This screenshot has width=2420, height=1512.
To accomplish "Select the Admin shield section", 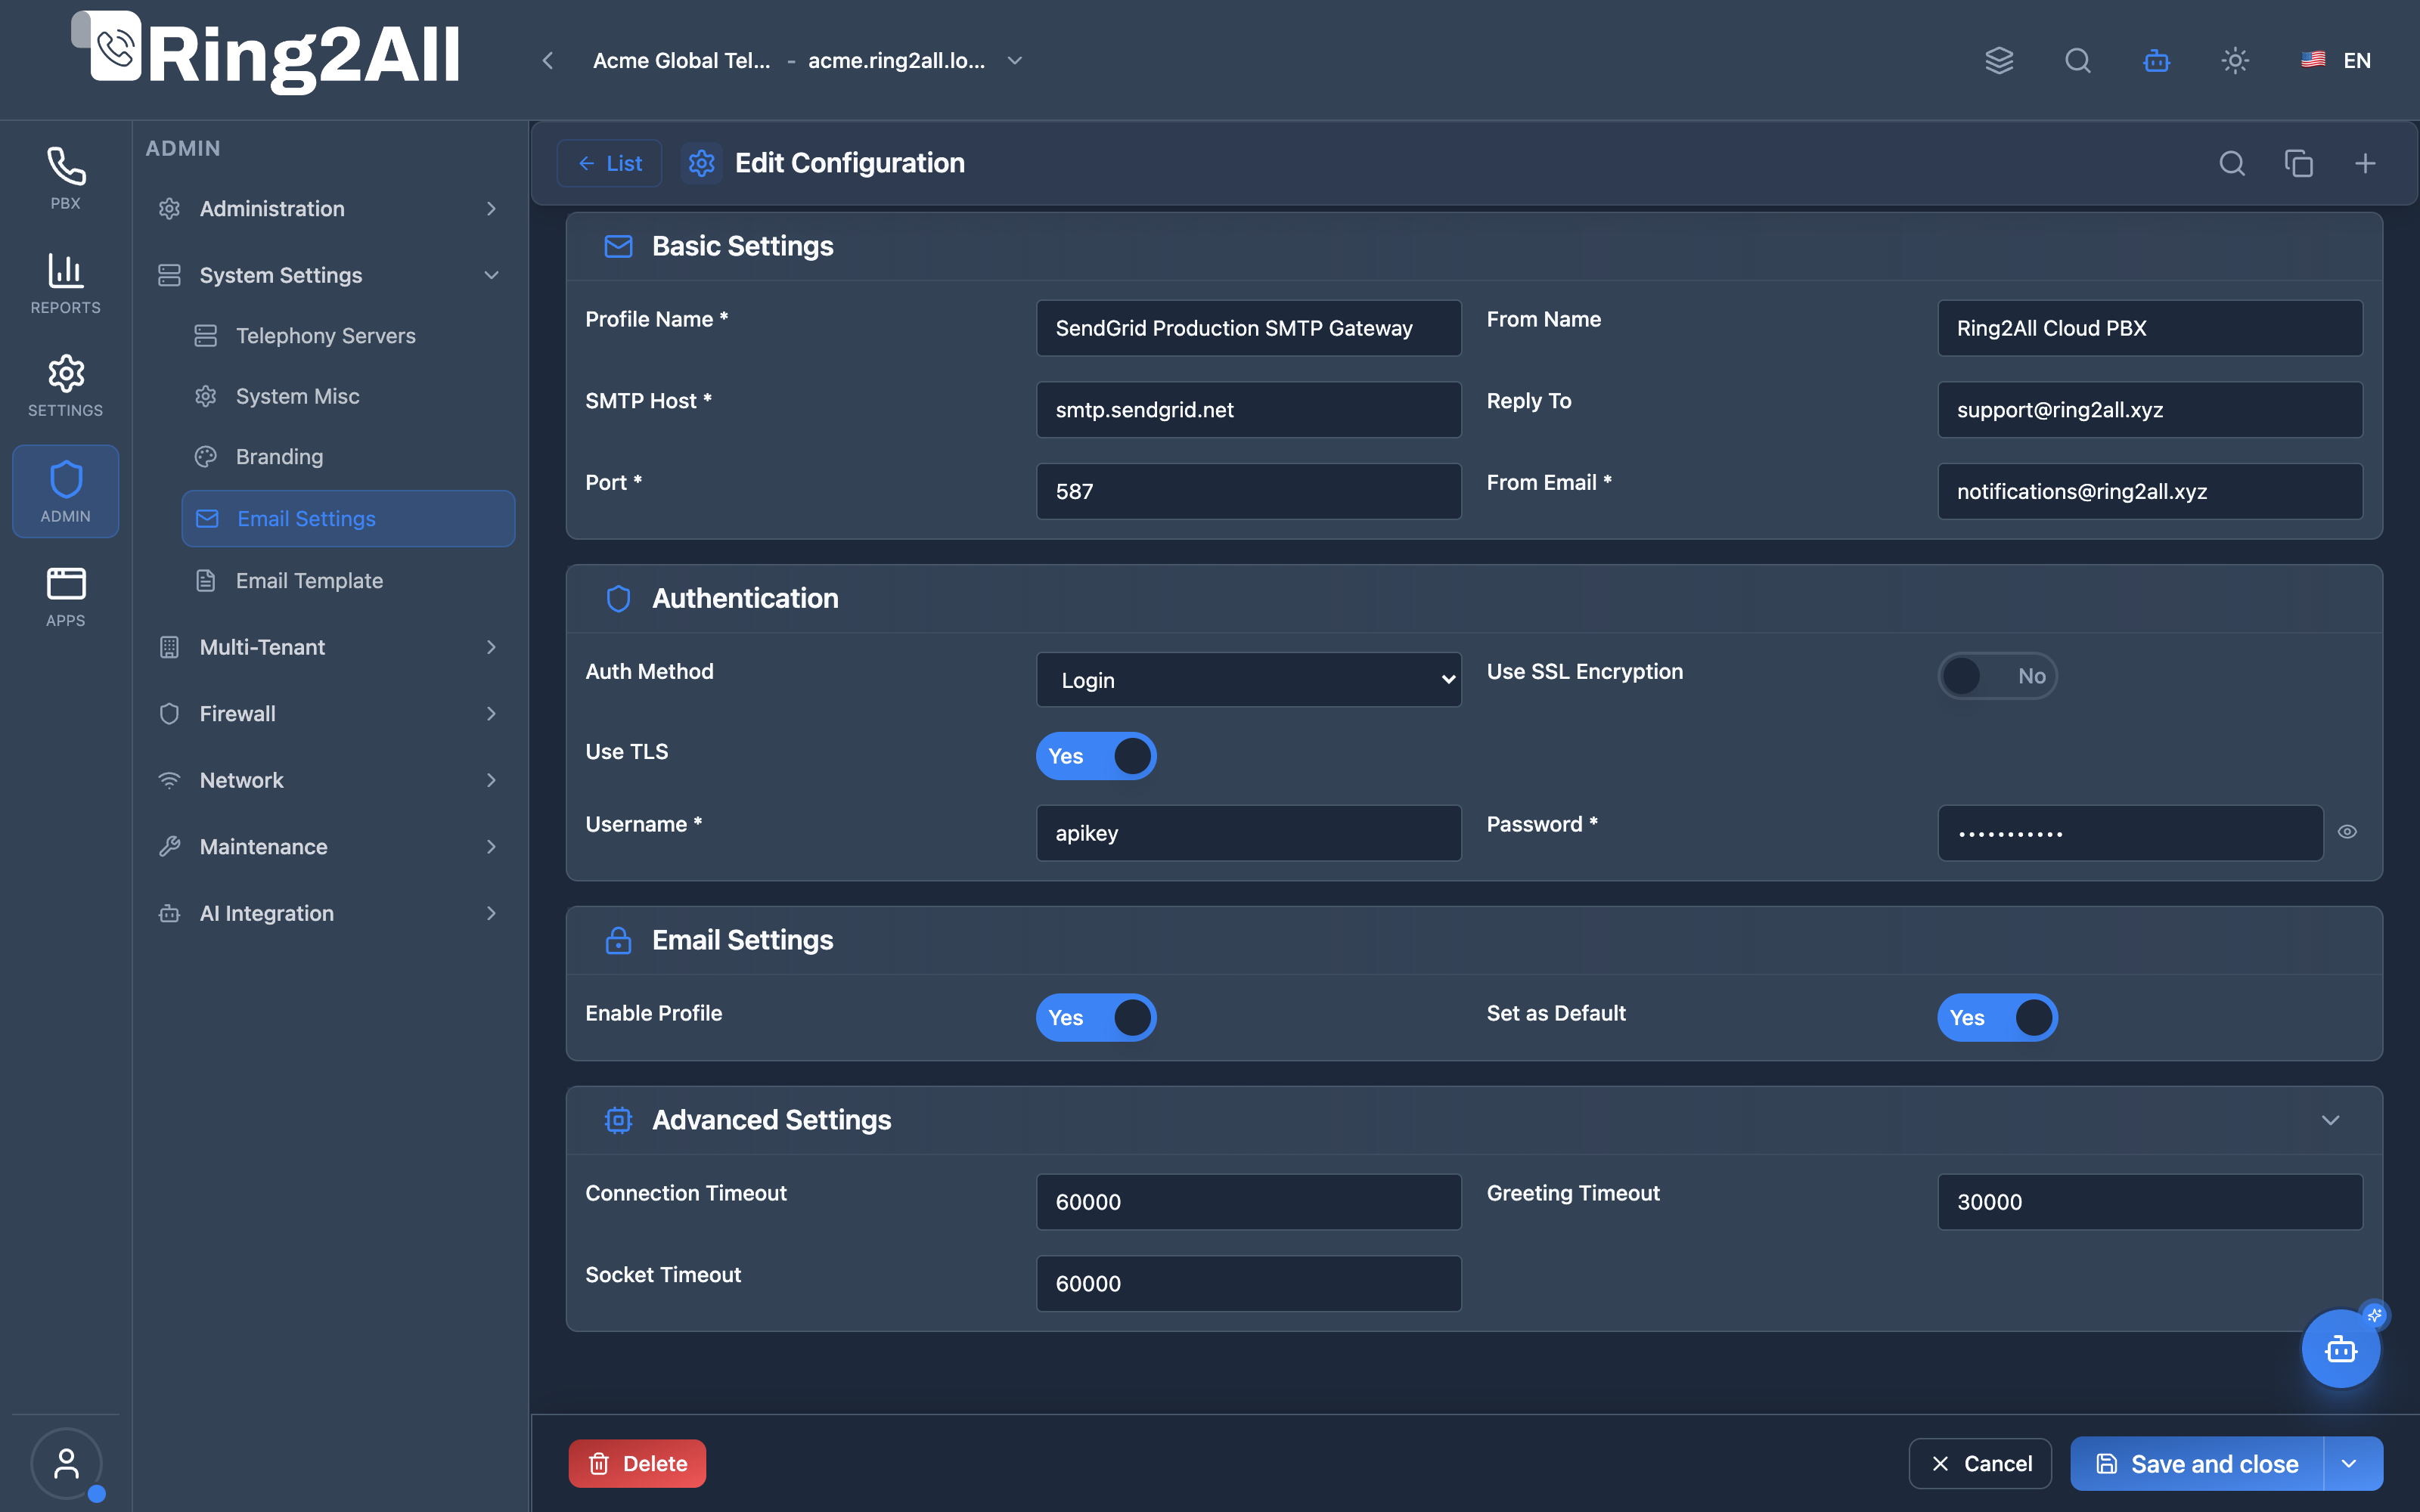I will tap(65, 491).
